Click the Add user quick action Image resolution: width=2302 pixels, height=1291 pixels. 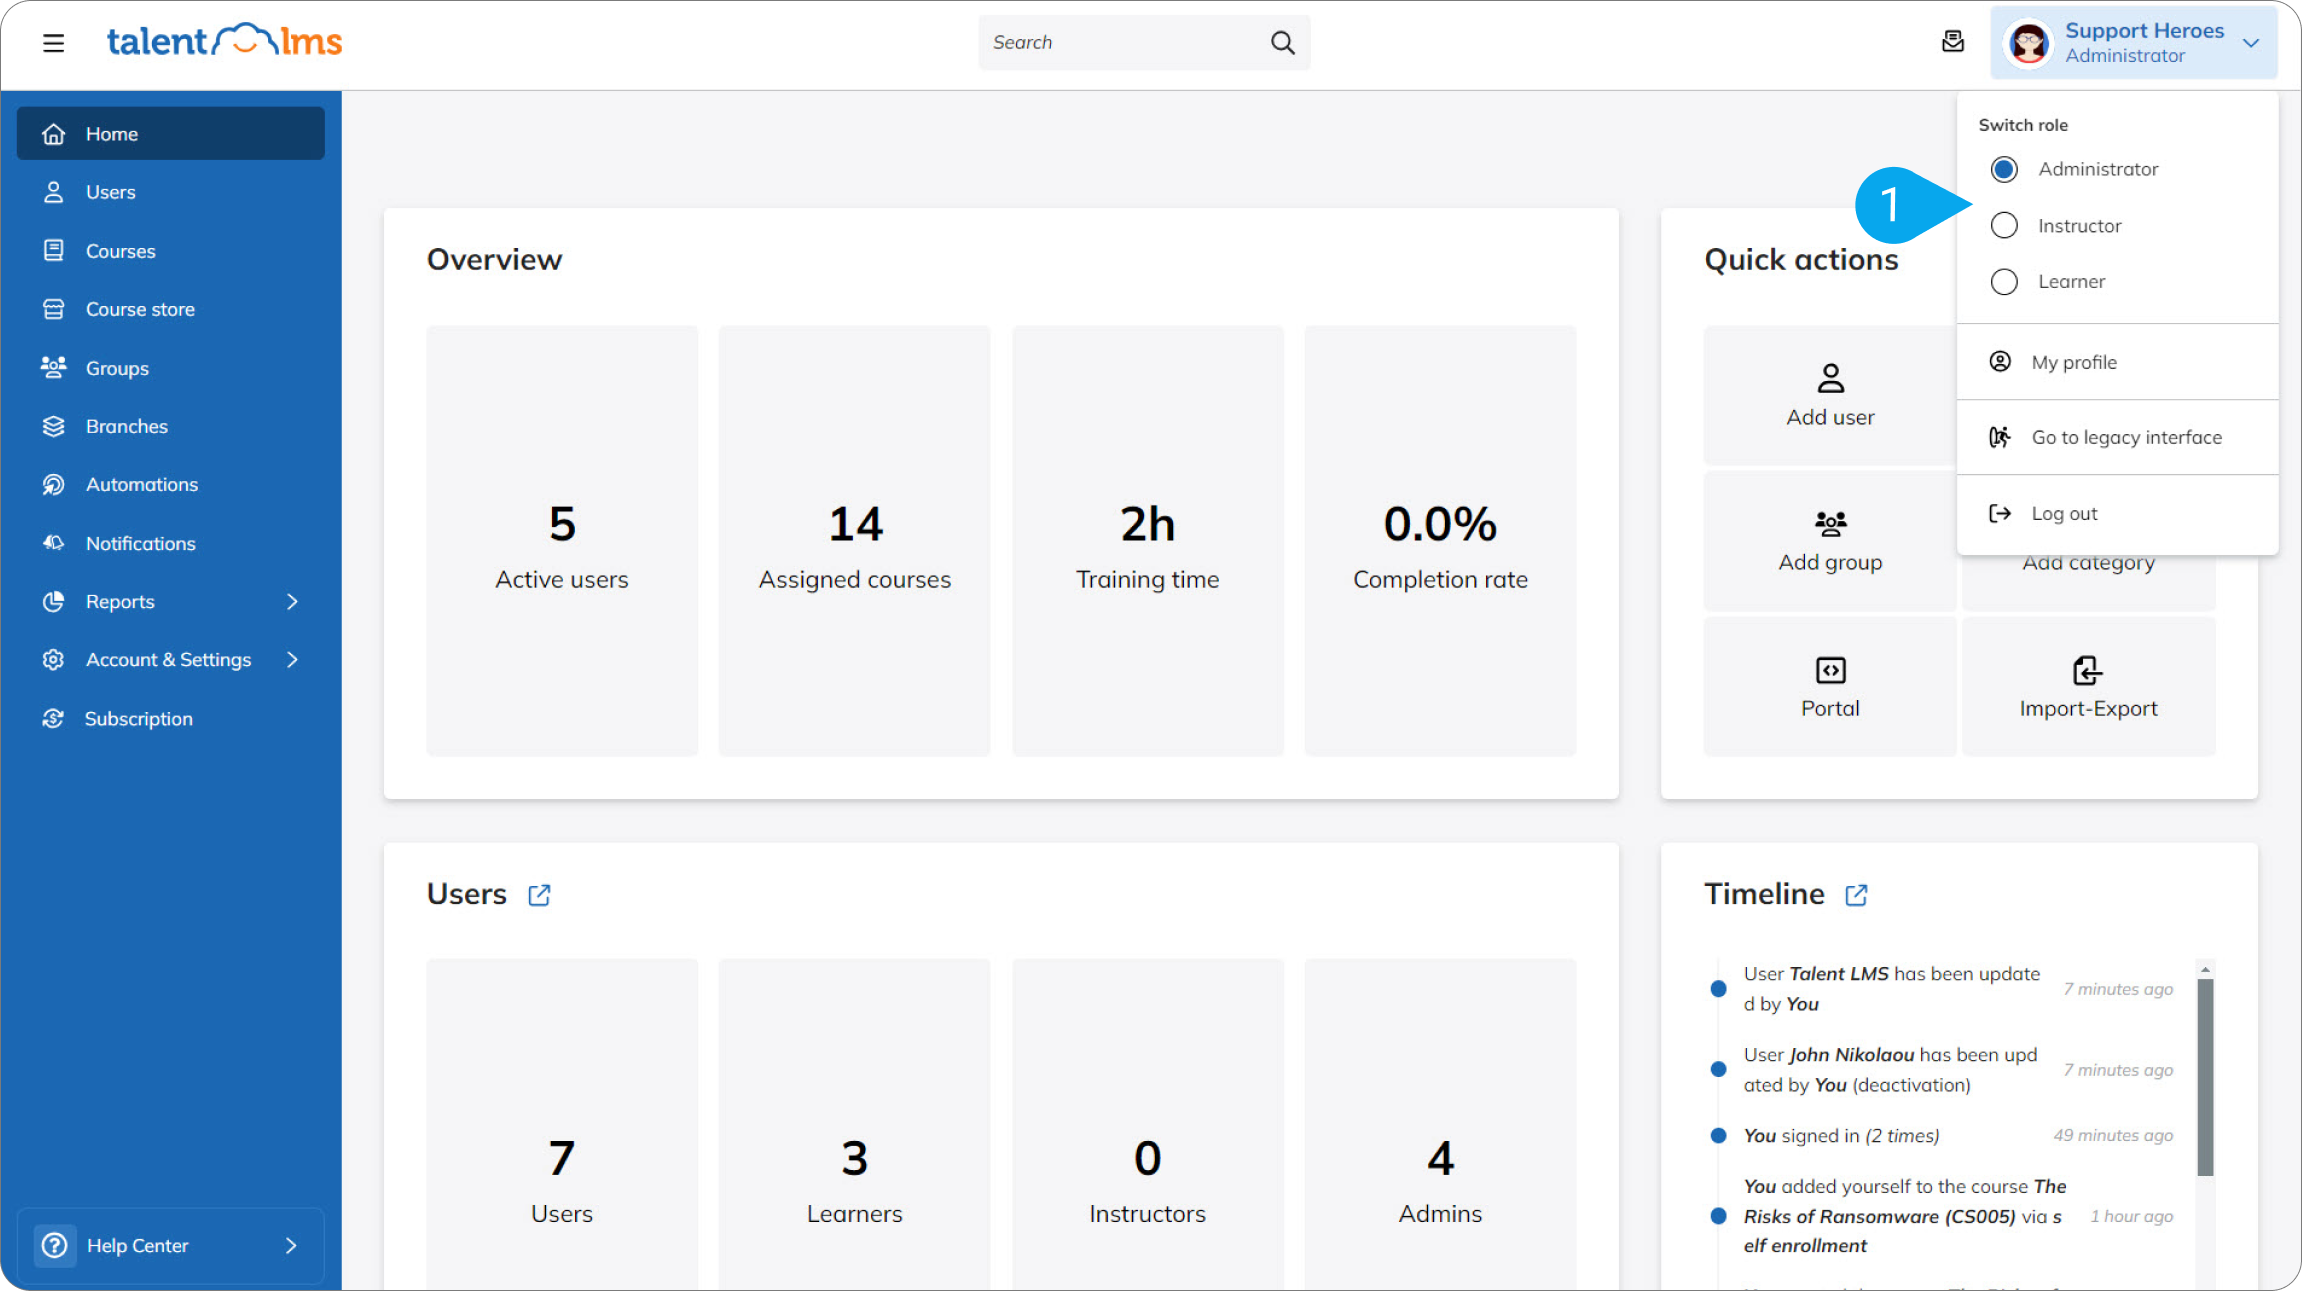pos(1830,395)
